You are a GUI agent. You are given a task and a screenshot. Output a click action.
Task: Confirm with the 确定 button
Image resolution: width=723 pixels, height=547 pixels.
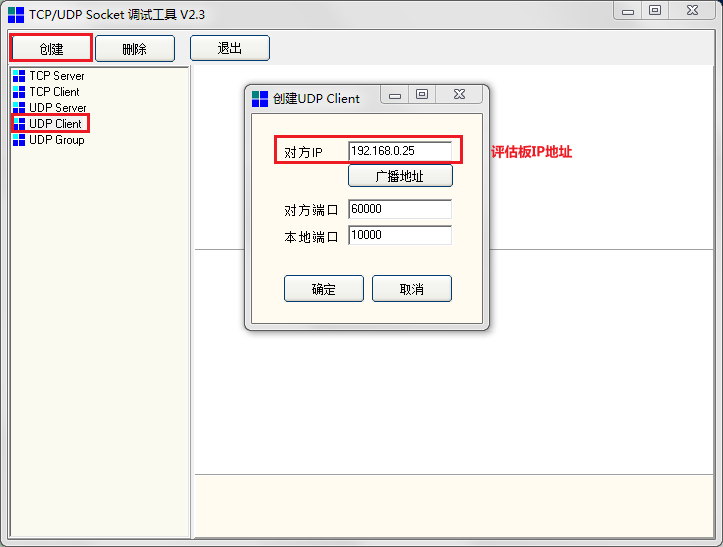(x=323, y=289)
